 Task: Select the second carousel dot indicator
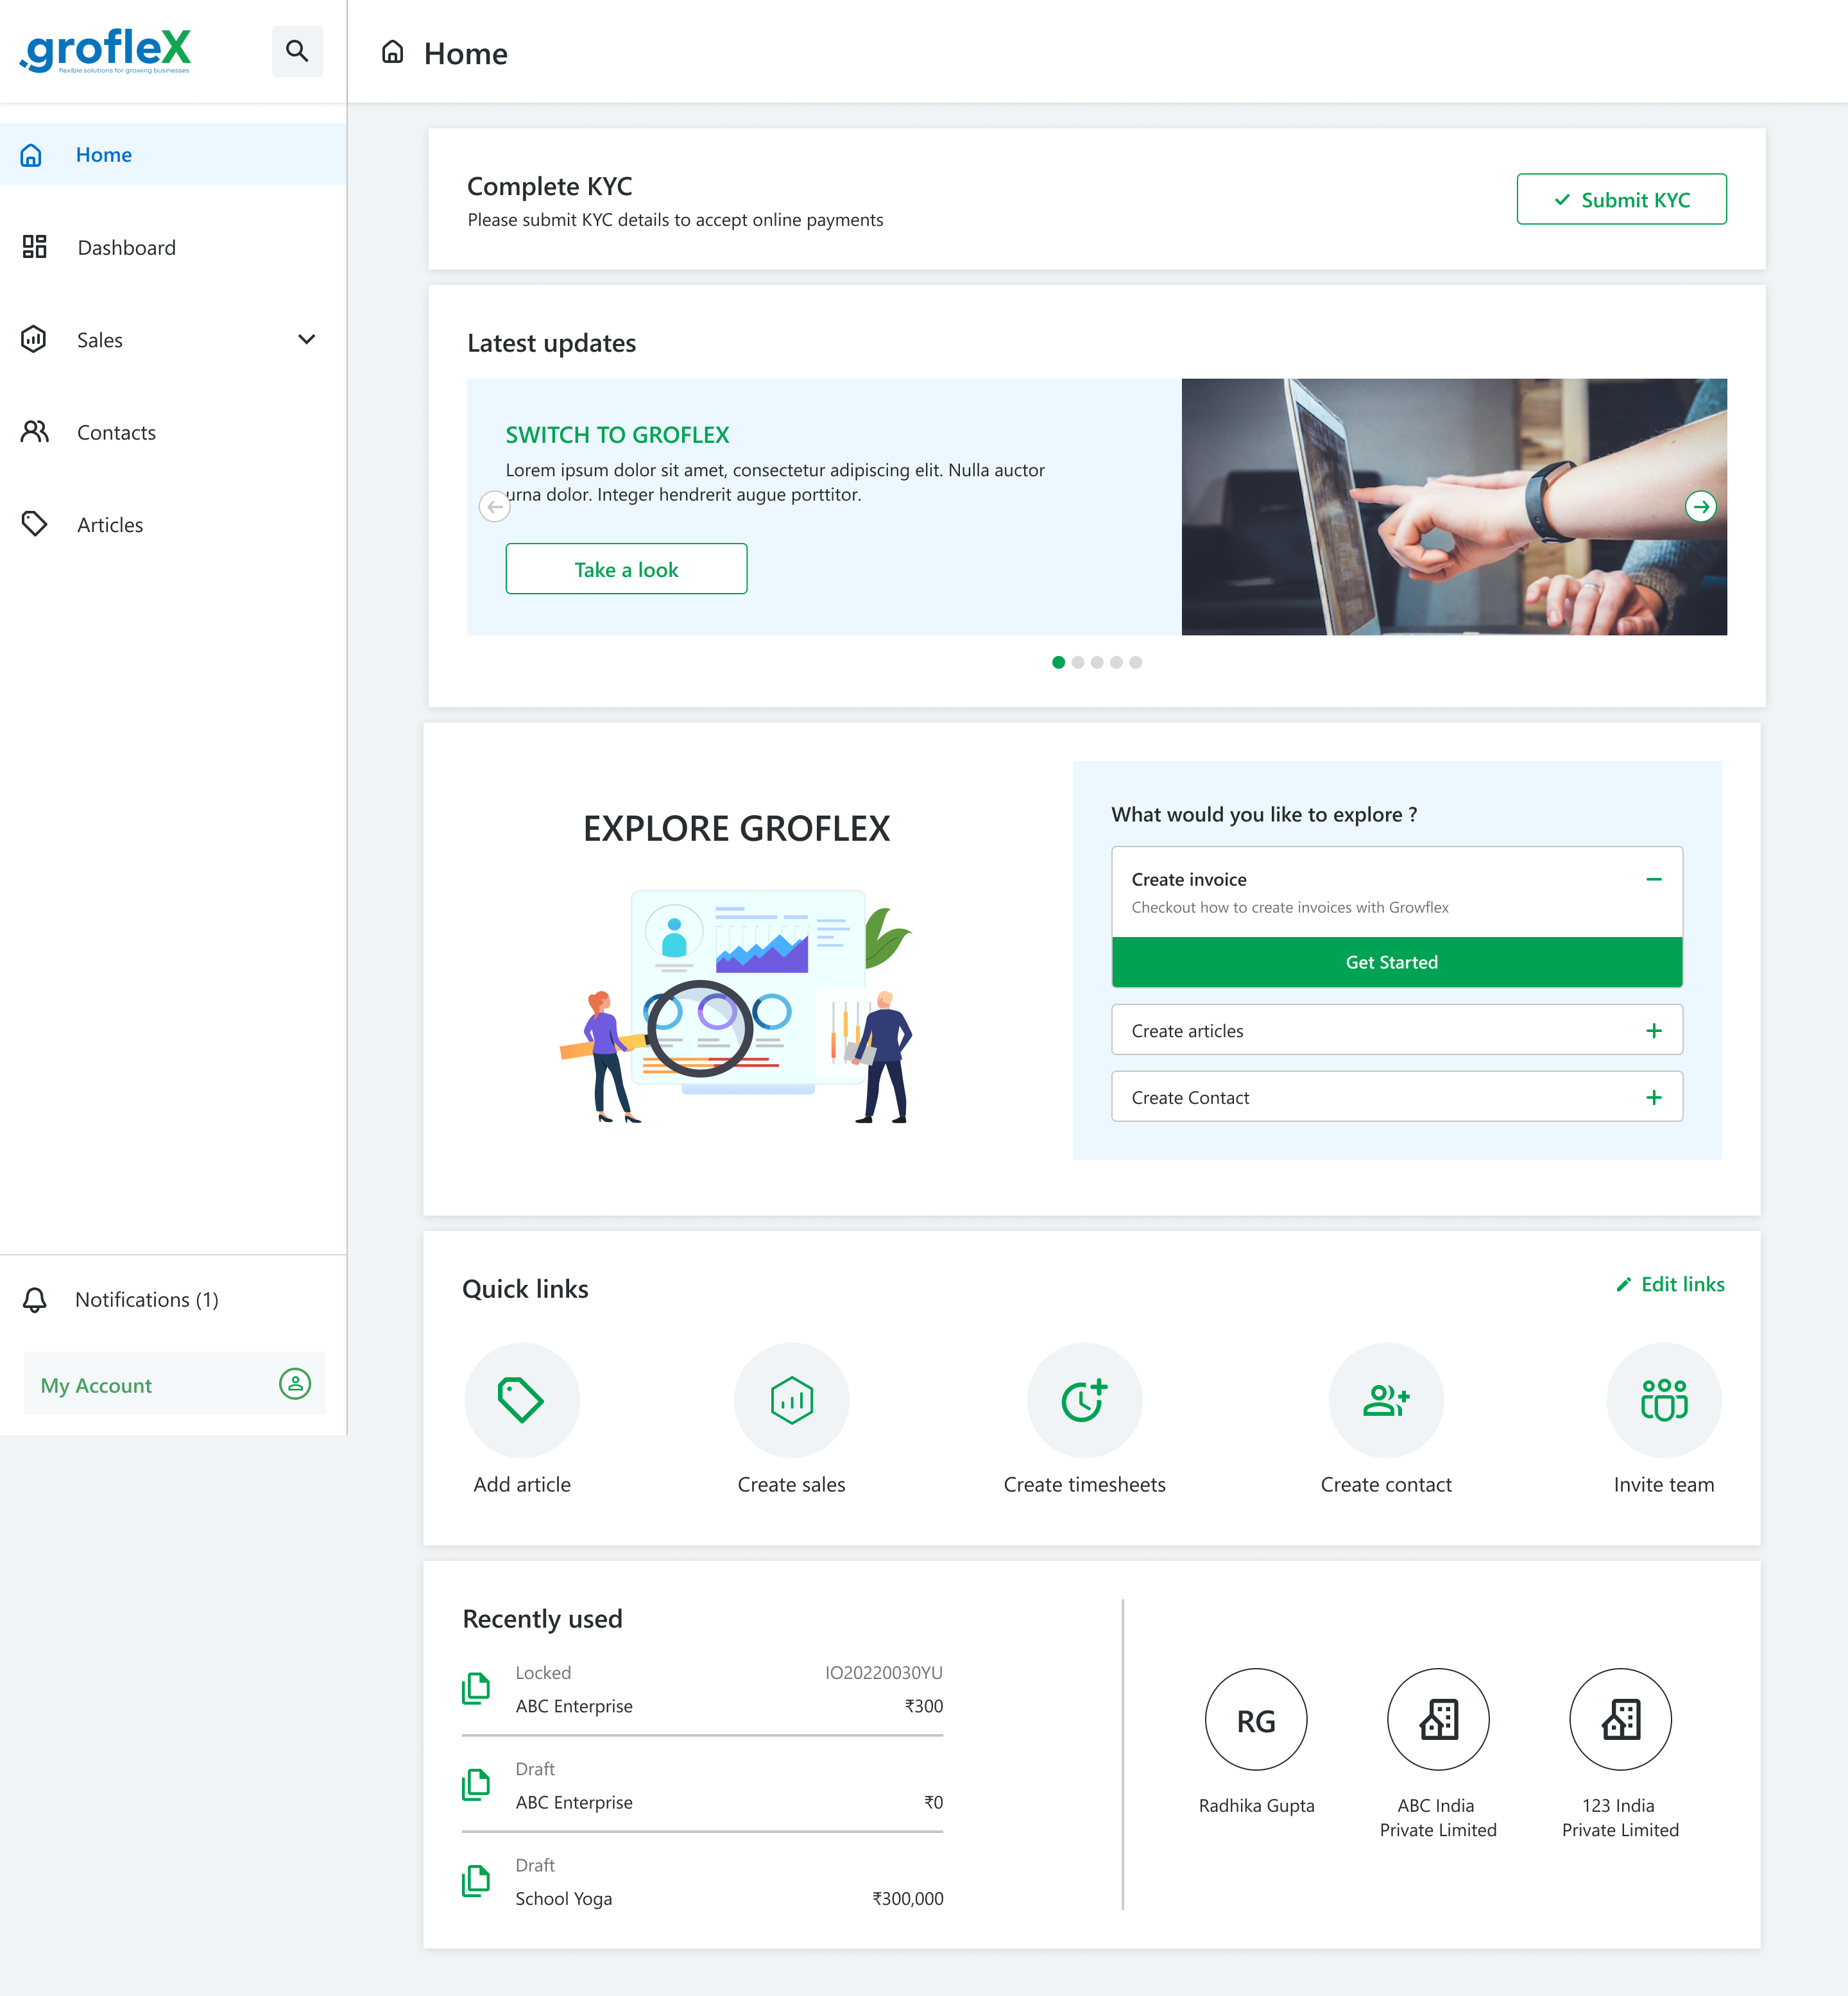(x=1077, y=662)
